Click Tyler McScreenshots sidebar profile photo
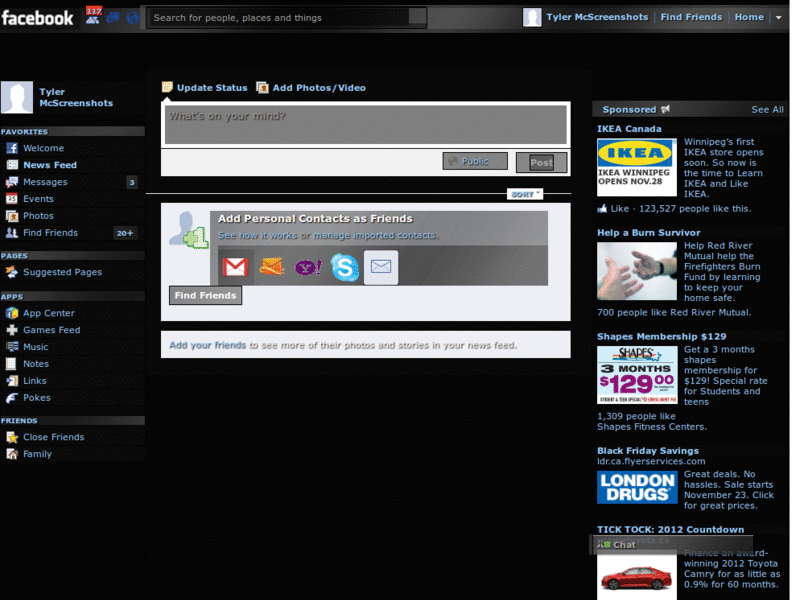The width and height of the screenshot is (800, 600). 17,97
